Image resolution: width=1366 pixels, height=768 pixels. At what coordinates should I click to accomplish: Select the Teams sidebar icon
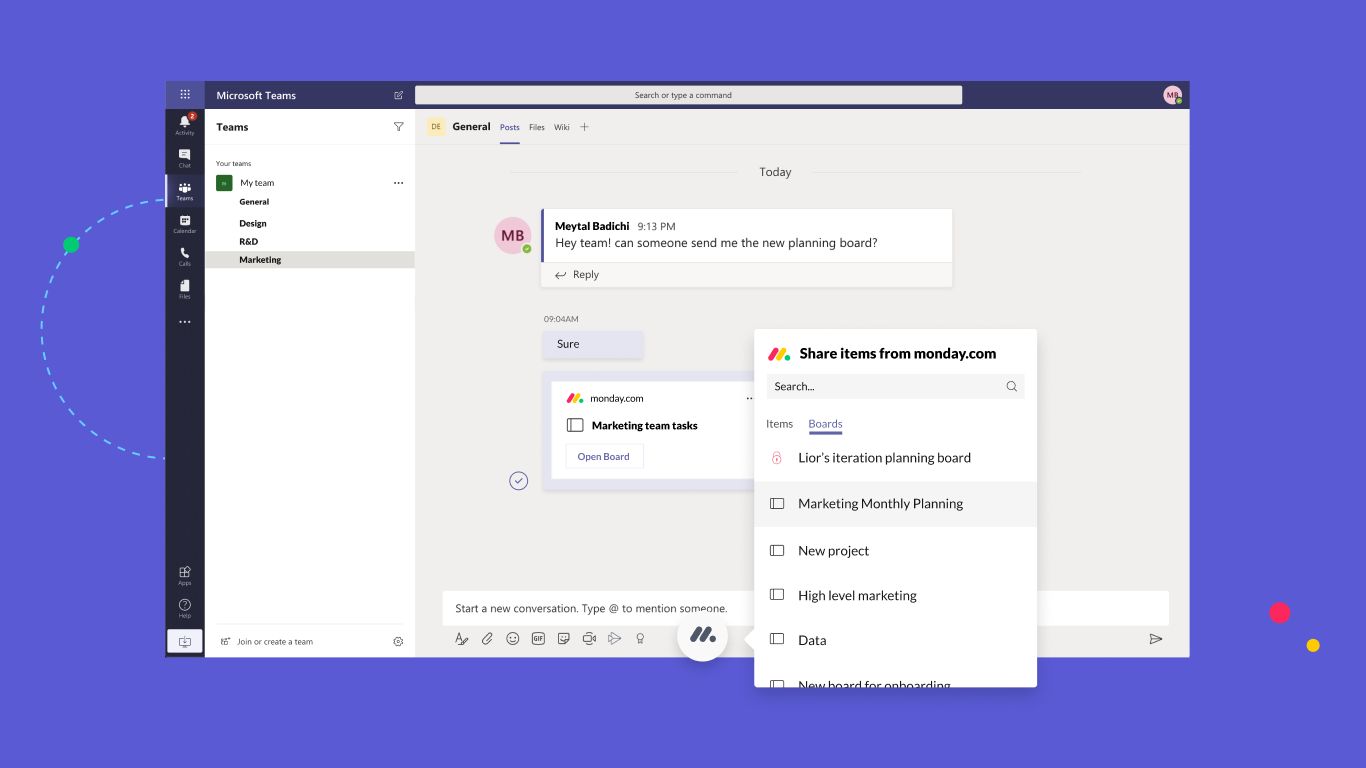pyautogui.click(x=185, y=191)
